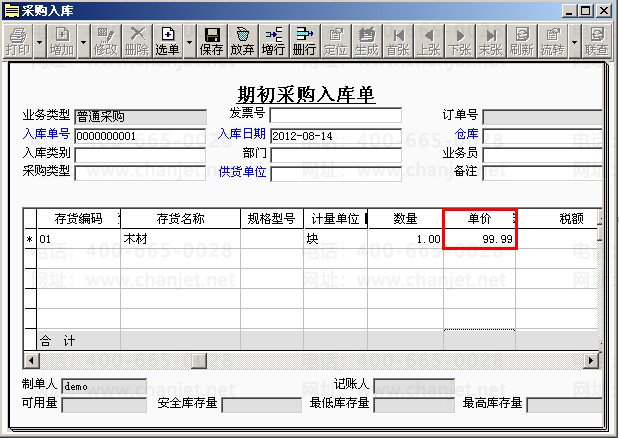Open the dropdown arrow next to 打印

[x=39, y=41]
